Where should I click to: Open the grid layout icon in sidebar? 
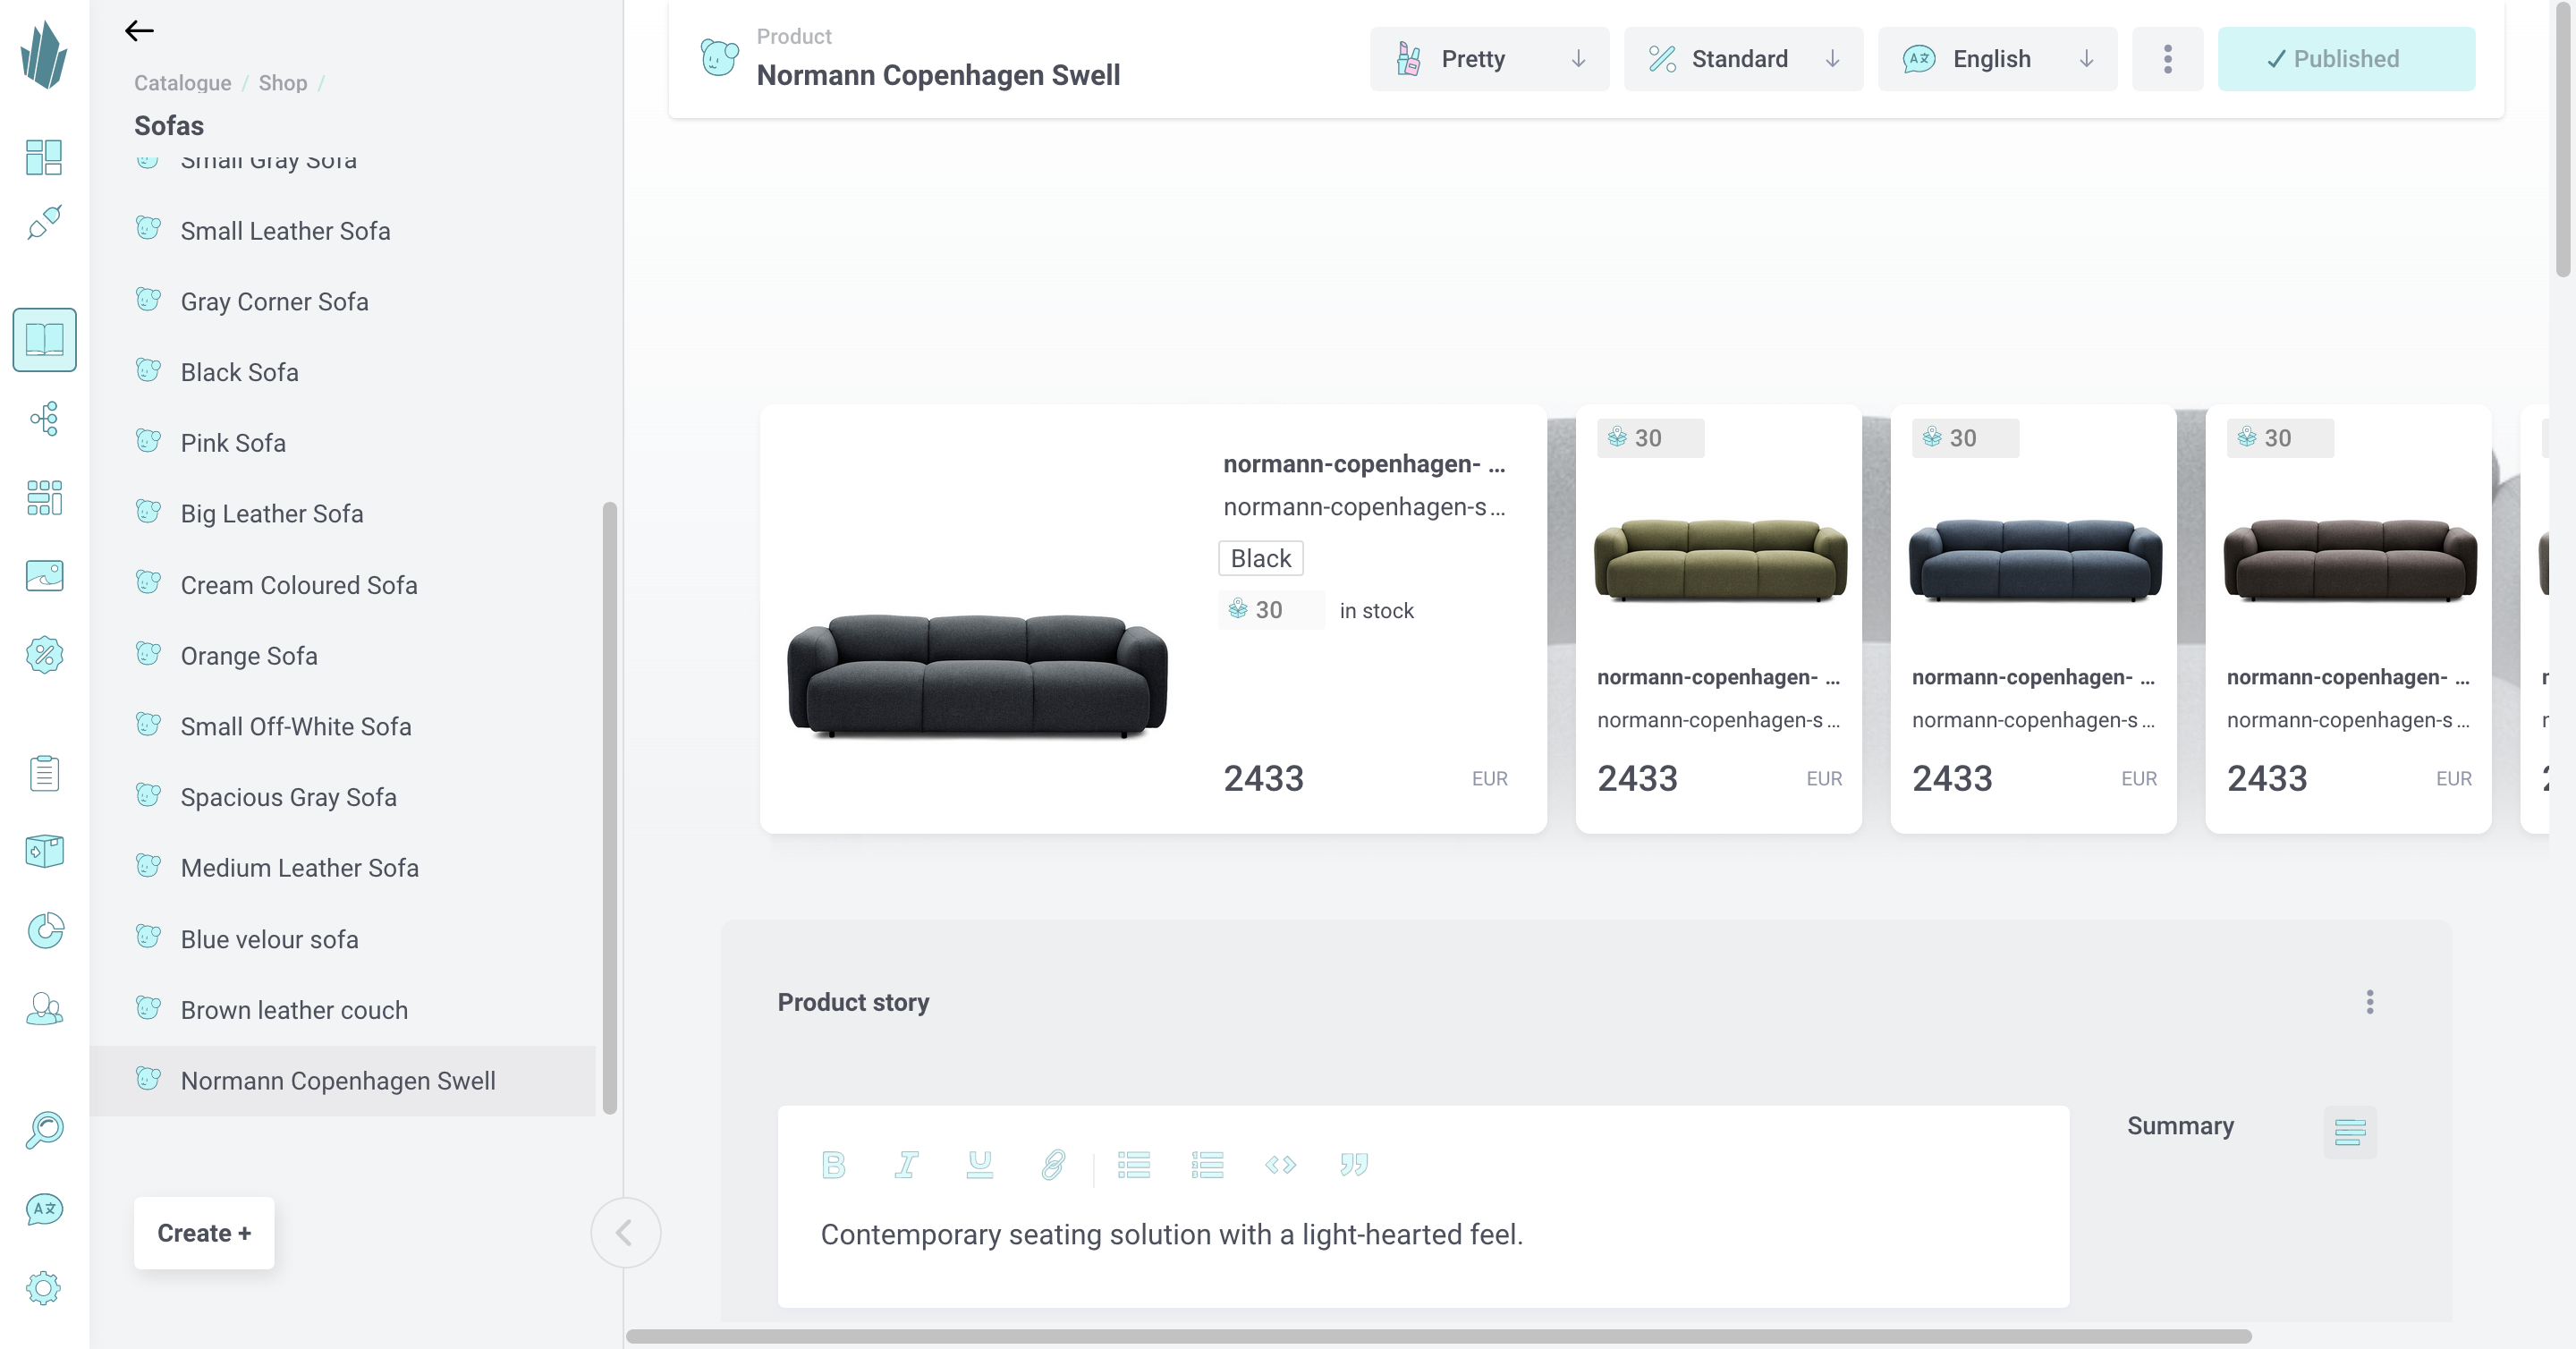coord(44,497)
